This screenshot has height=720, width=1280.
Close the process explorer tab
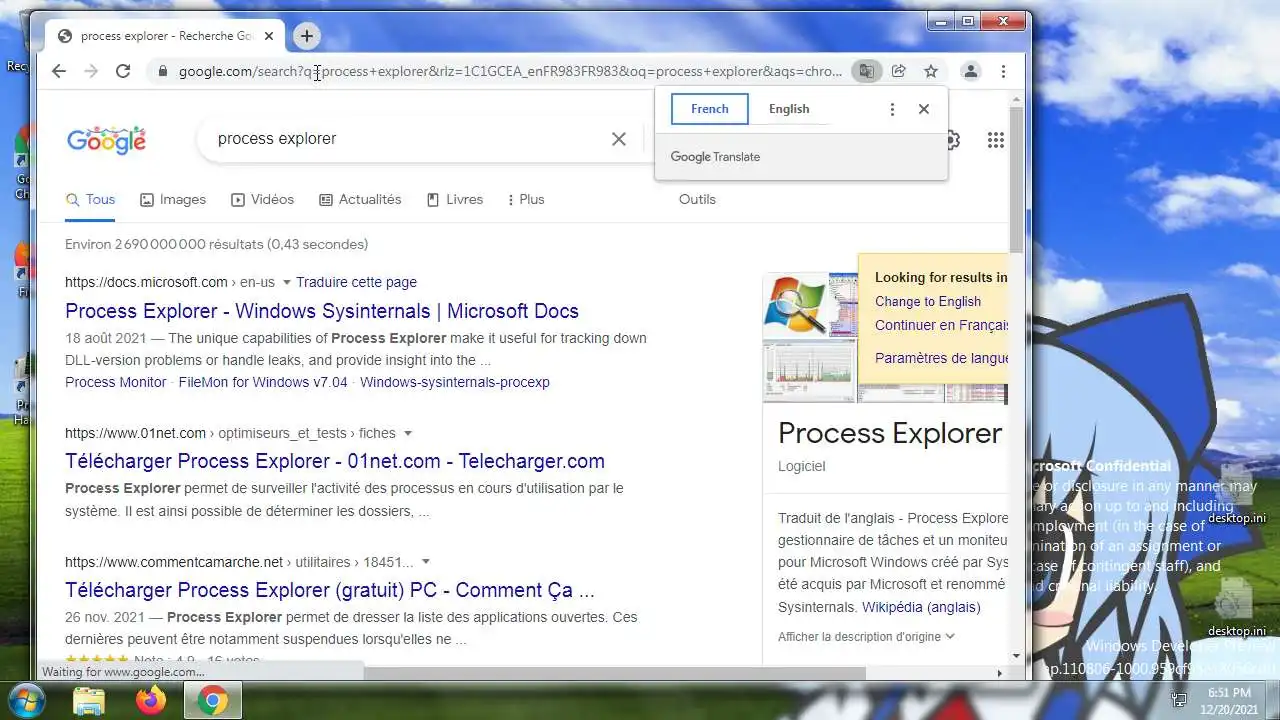268,36
